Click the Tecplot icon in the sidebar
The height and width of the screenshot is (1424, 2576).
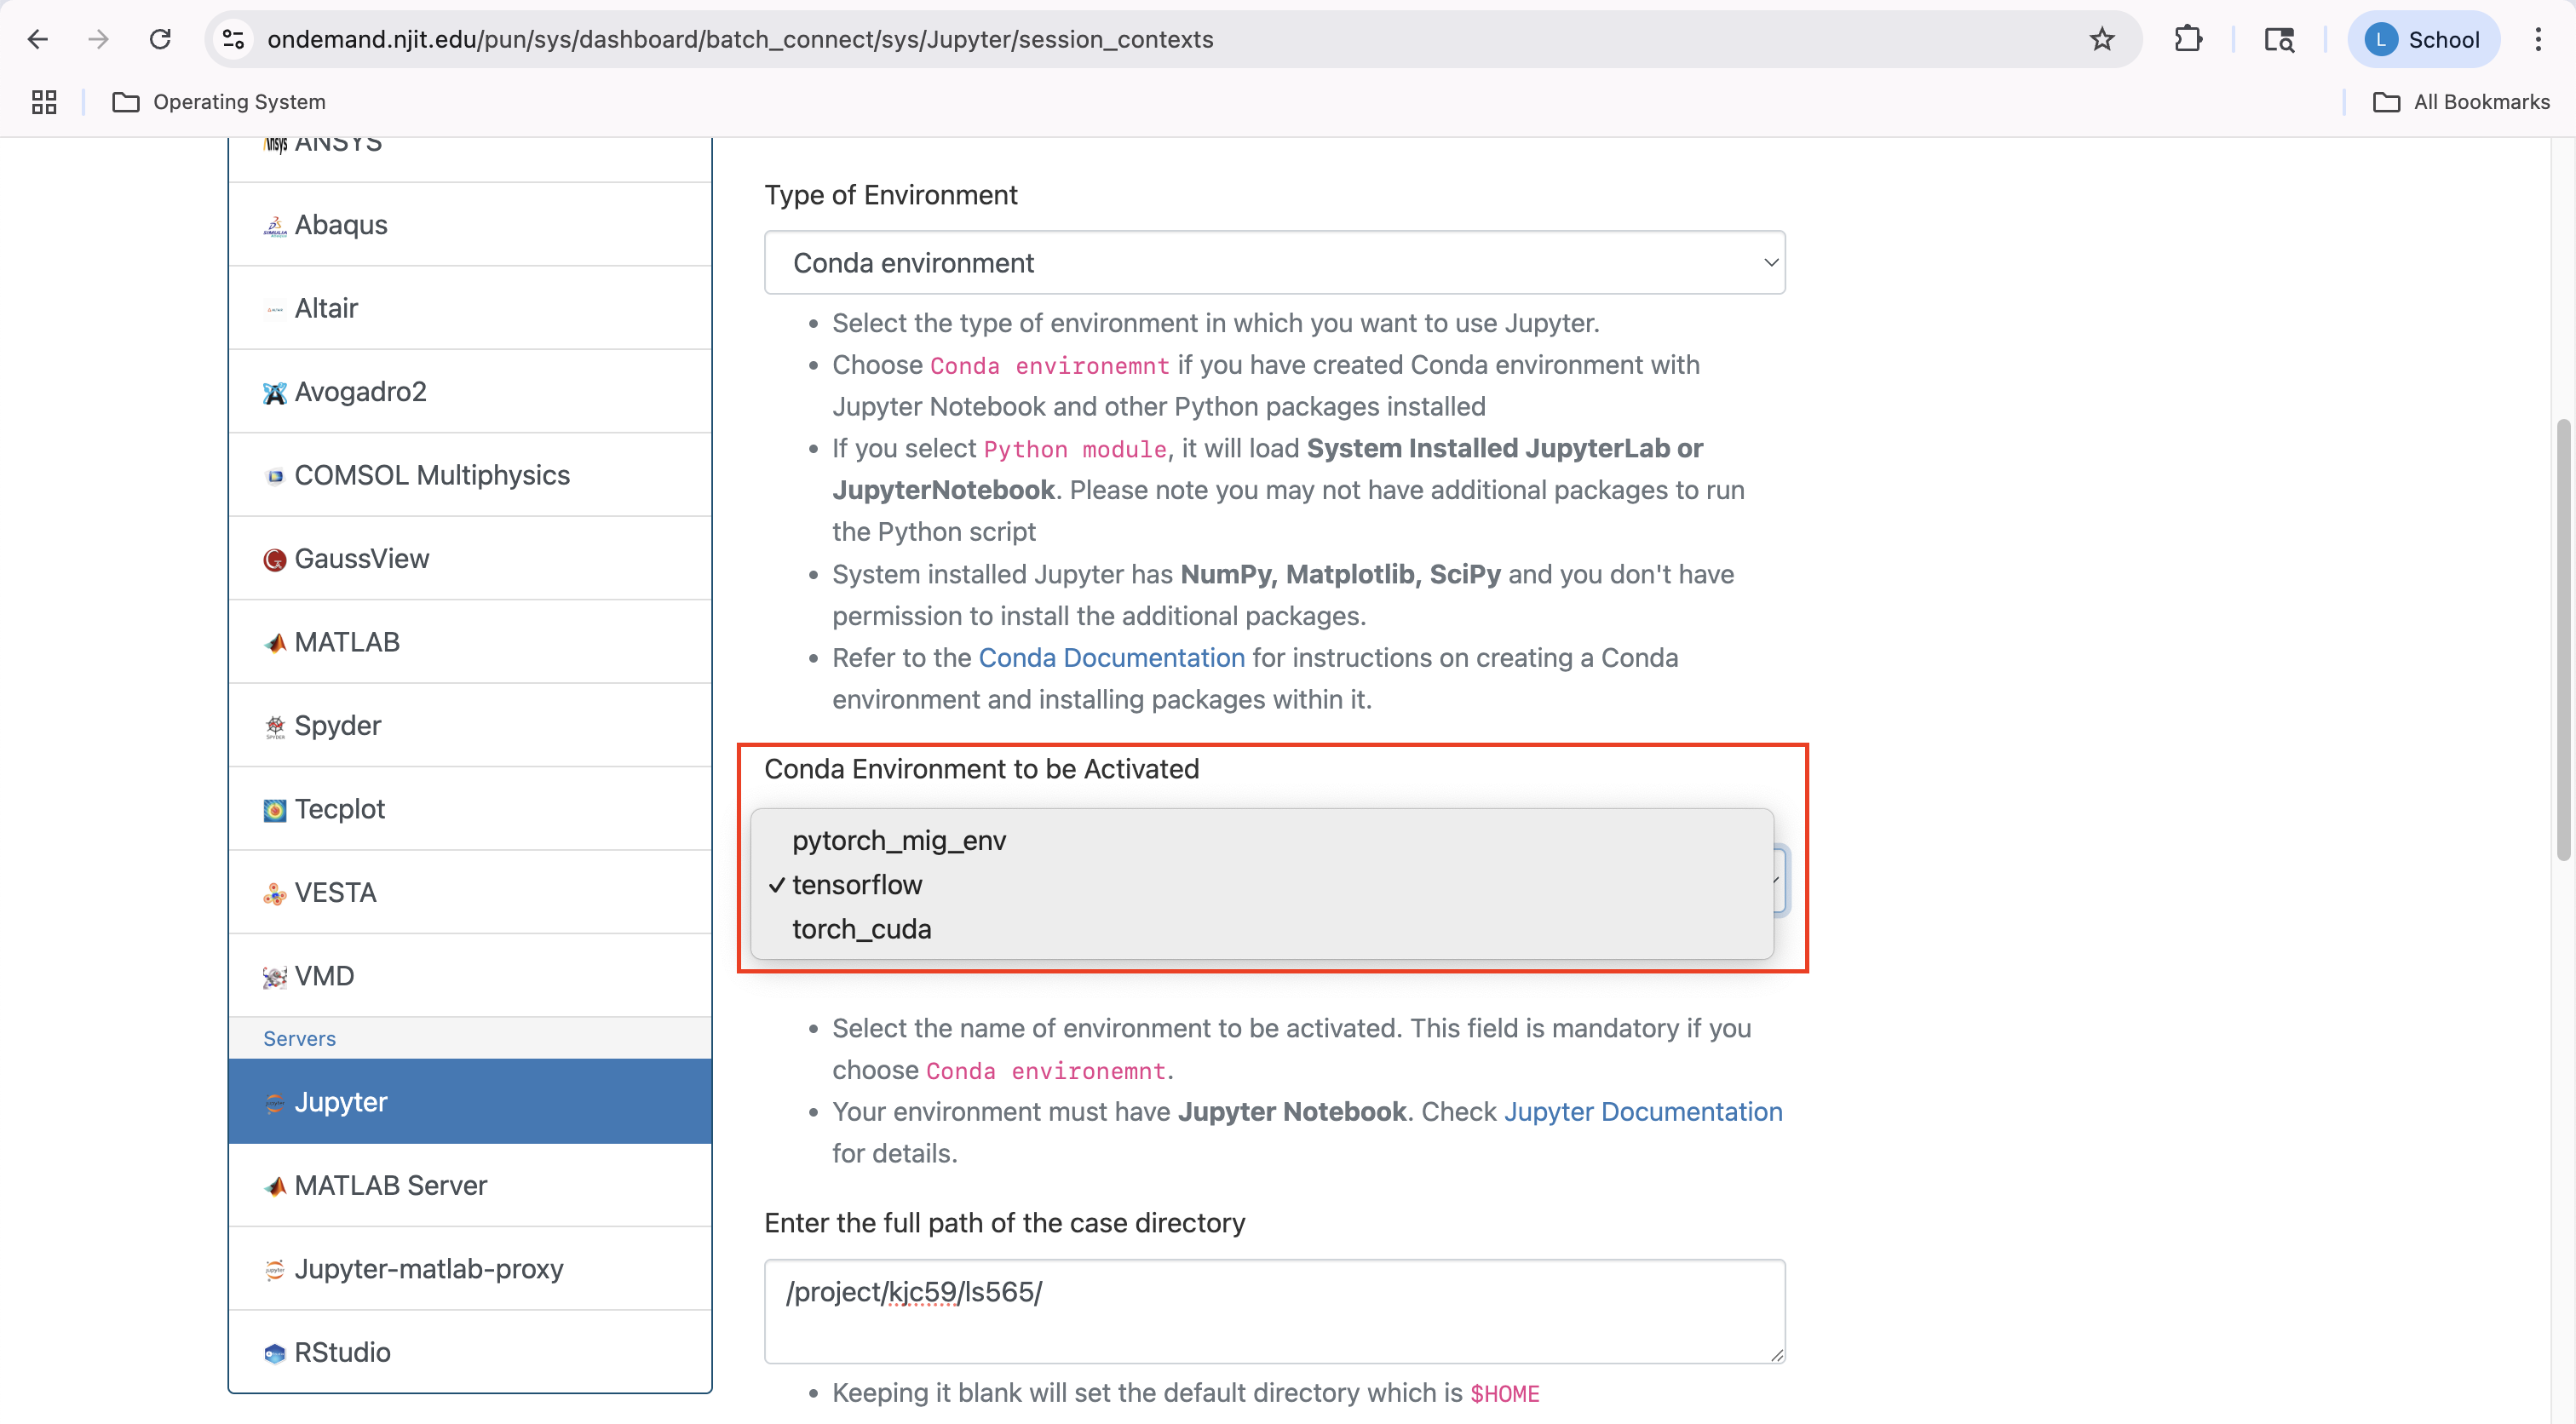(x=275, y=810)
